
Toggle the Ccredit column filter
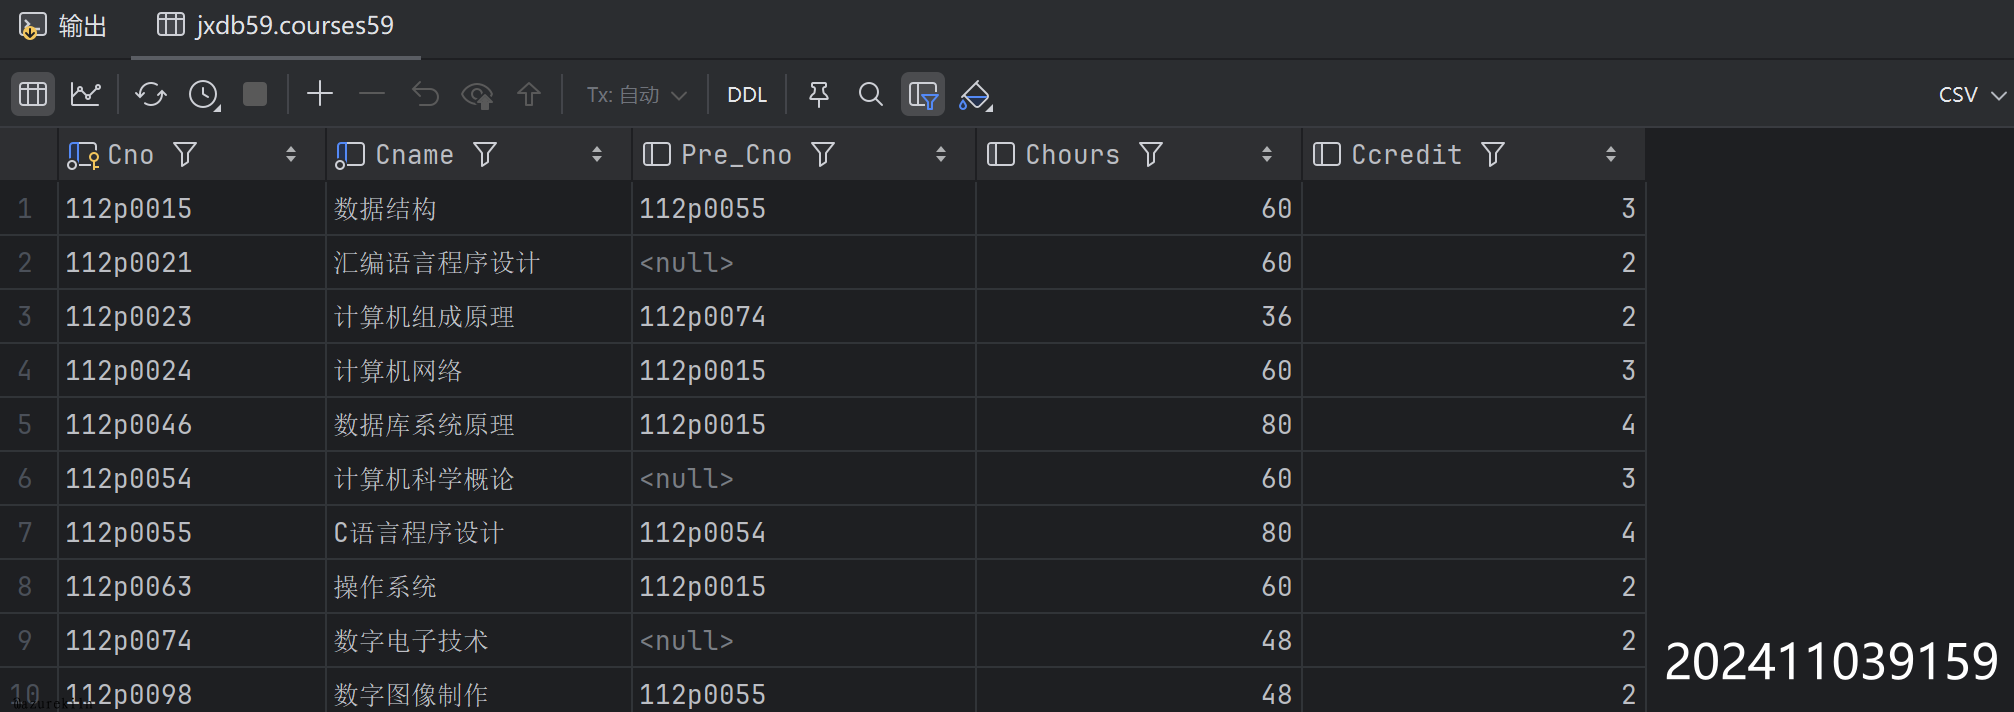1493,154
